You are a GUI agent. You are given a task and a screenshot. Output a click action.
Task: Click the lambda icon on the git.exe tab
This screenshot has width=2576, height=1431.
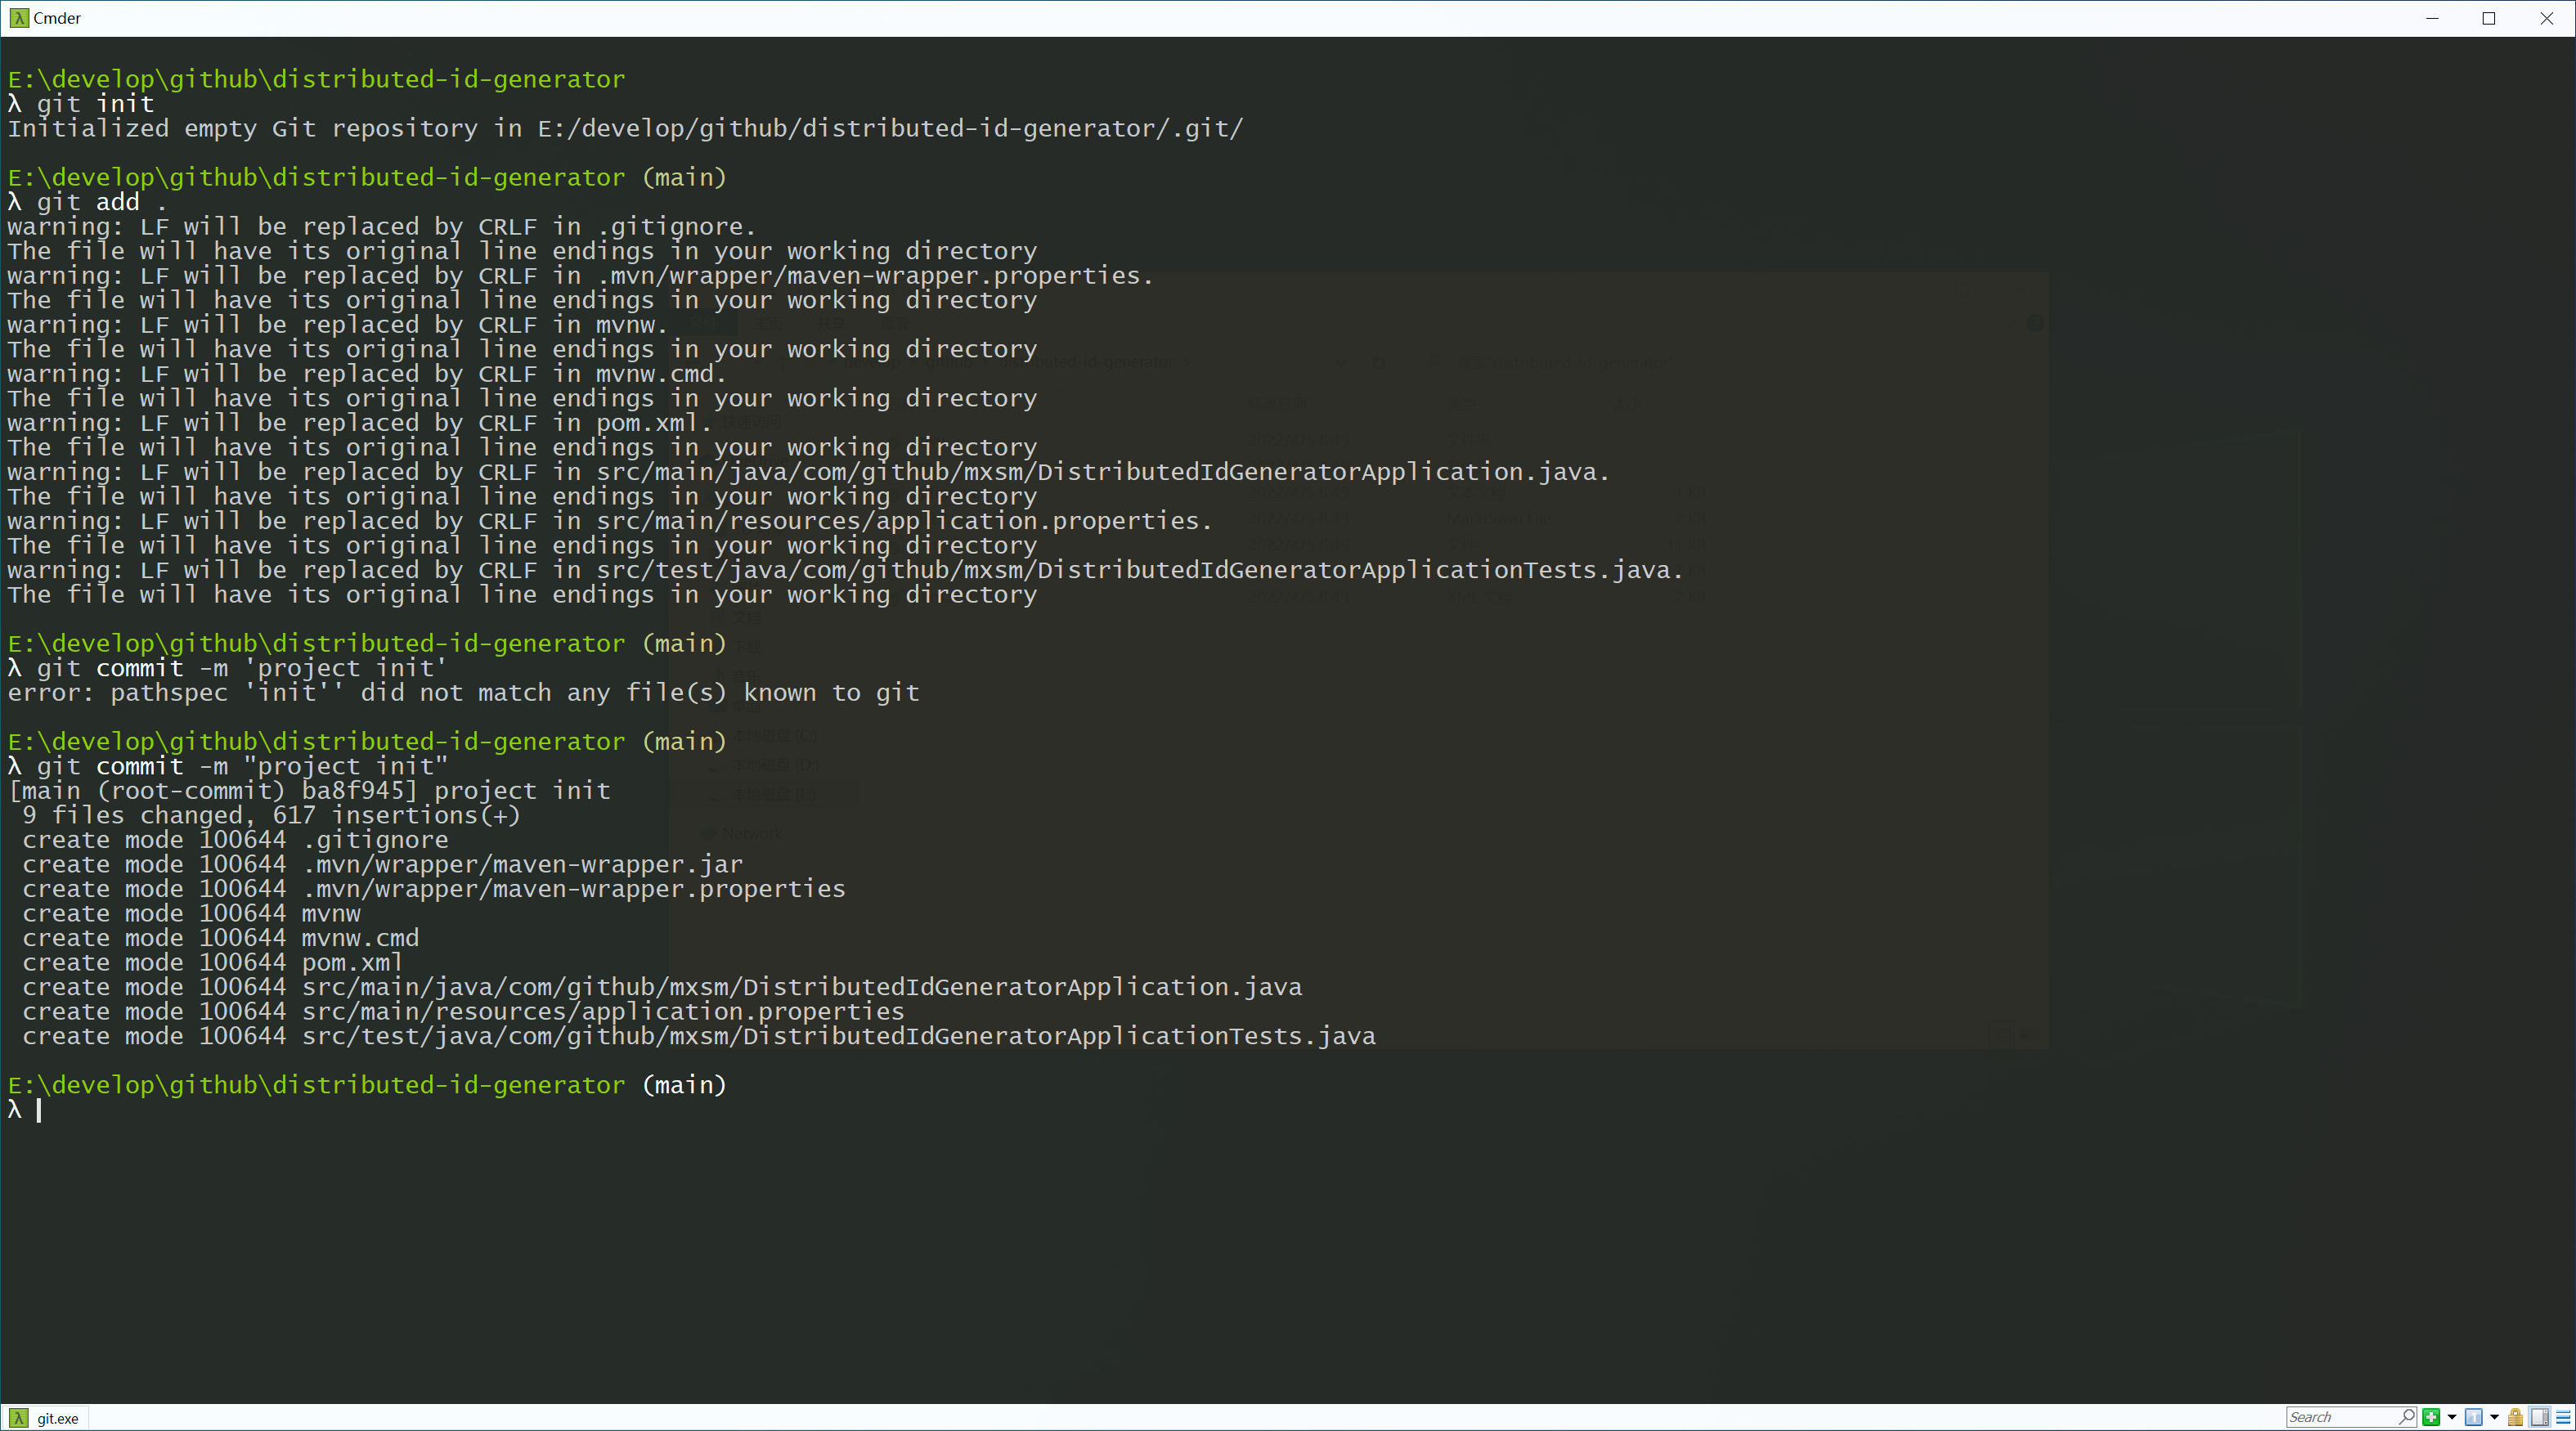19,1418
